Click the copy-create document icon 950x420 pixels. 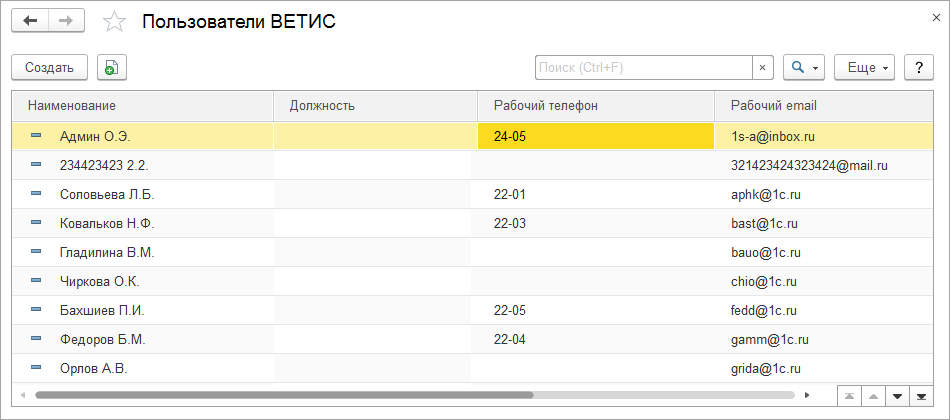pos(112,67)
